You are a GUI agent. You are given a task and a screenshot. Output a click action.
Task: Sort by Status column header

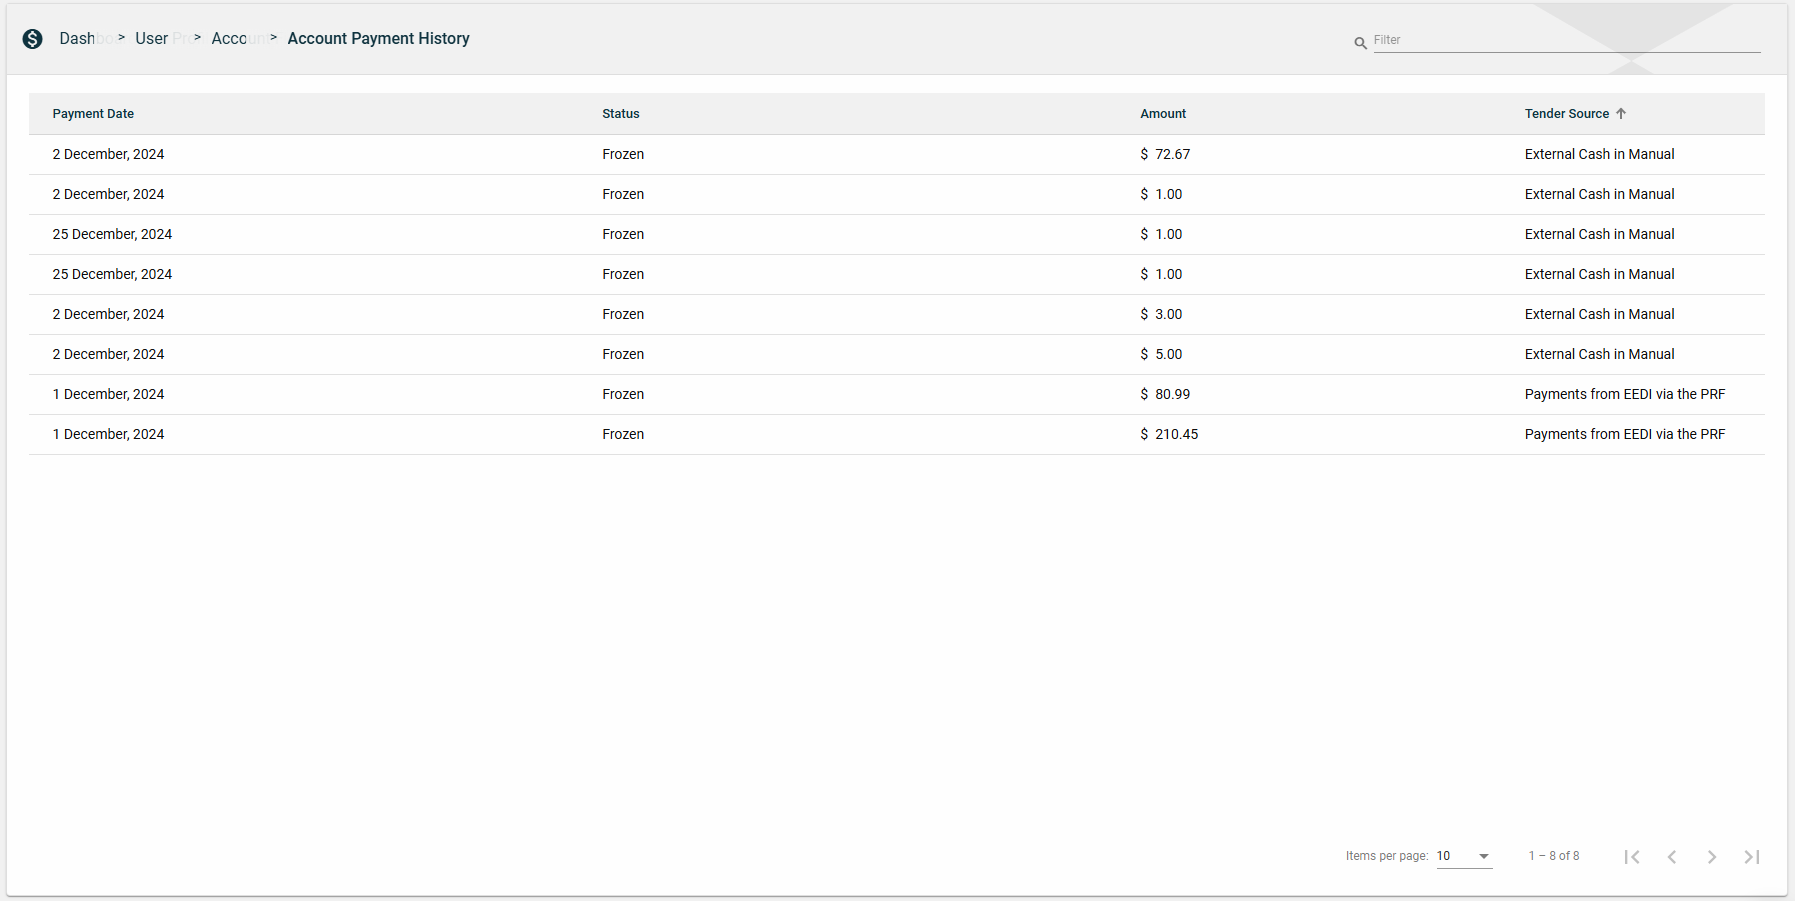tap(620, 114)
